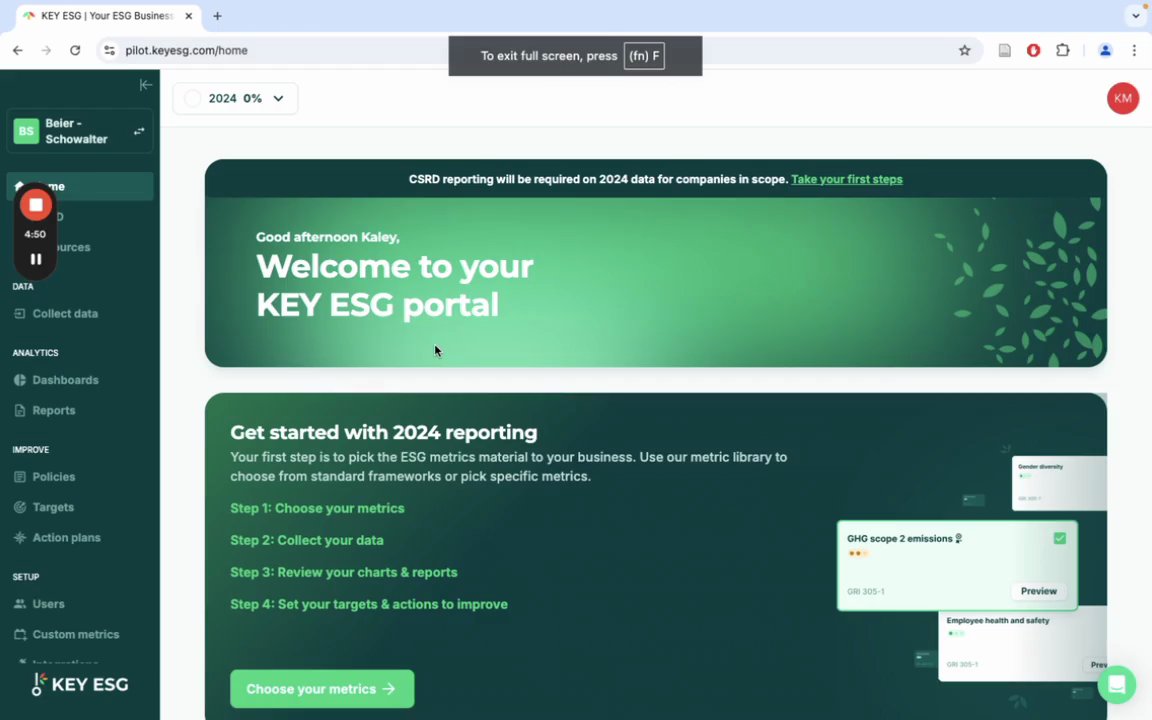Image resolution: width=1152 pixels, height=720 pixels.
Task: Click the Users people icon
Action: click(x=20, y=604)
